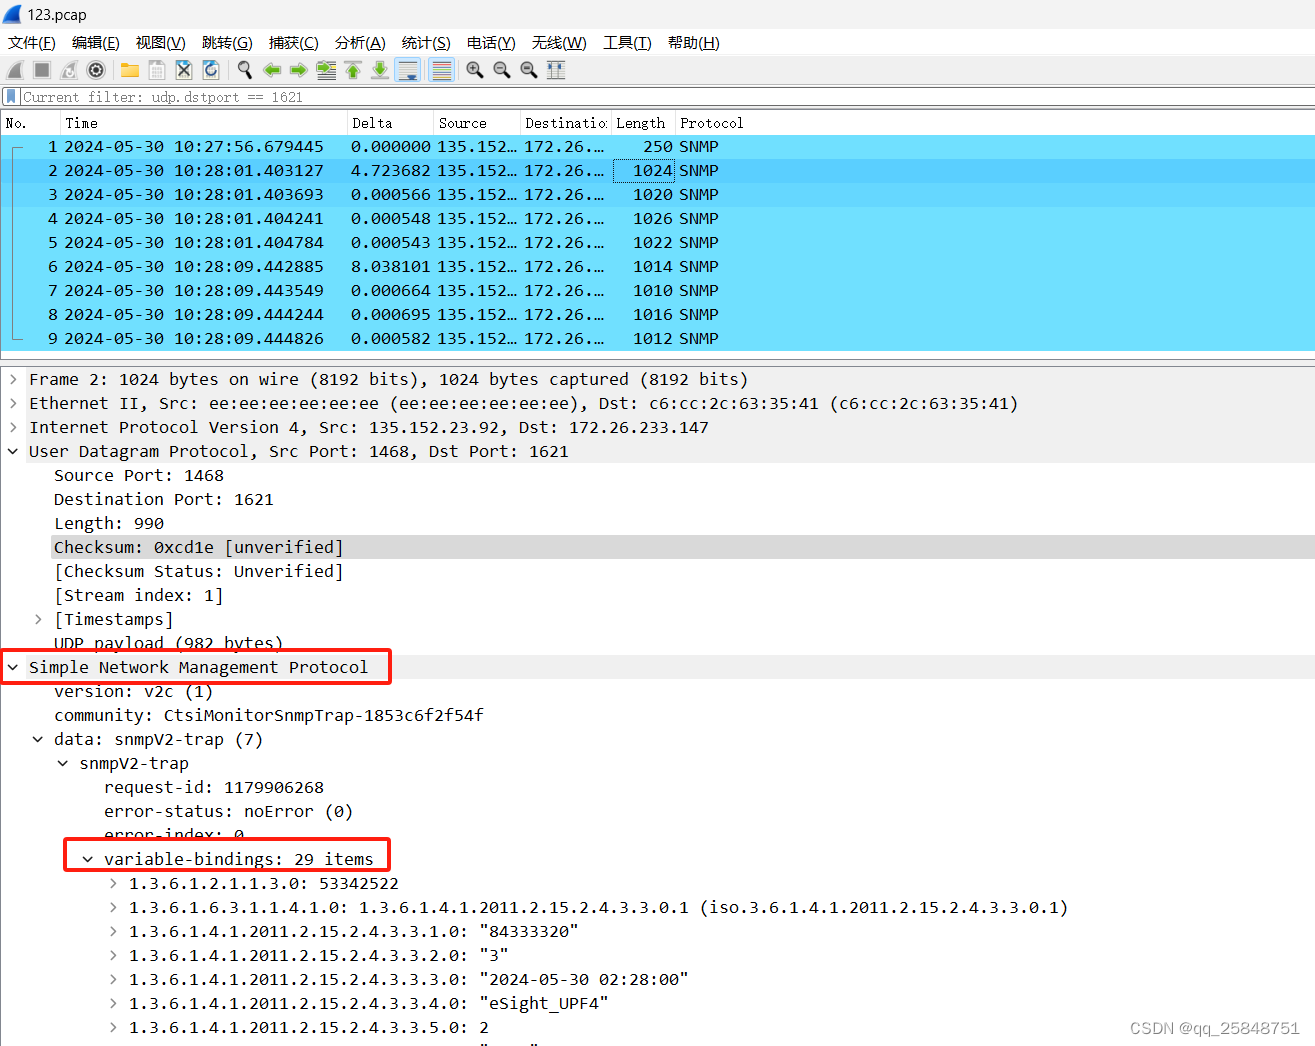The height and width of the screenshot is (1046, 1315).
Task: Zoom in on the packet list
Action: click(474, 69)
